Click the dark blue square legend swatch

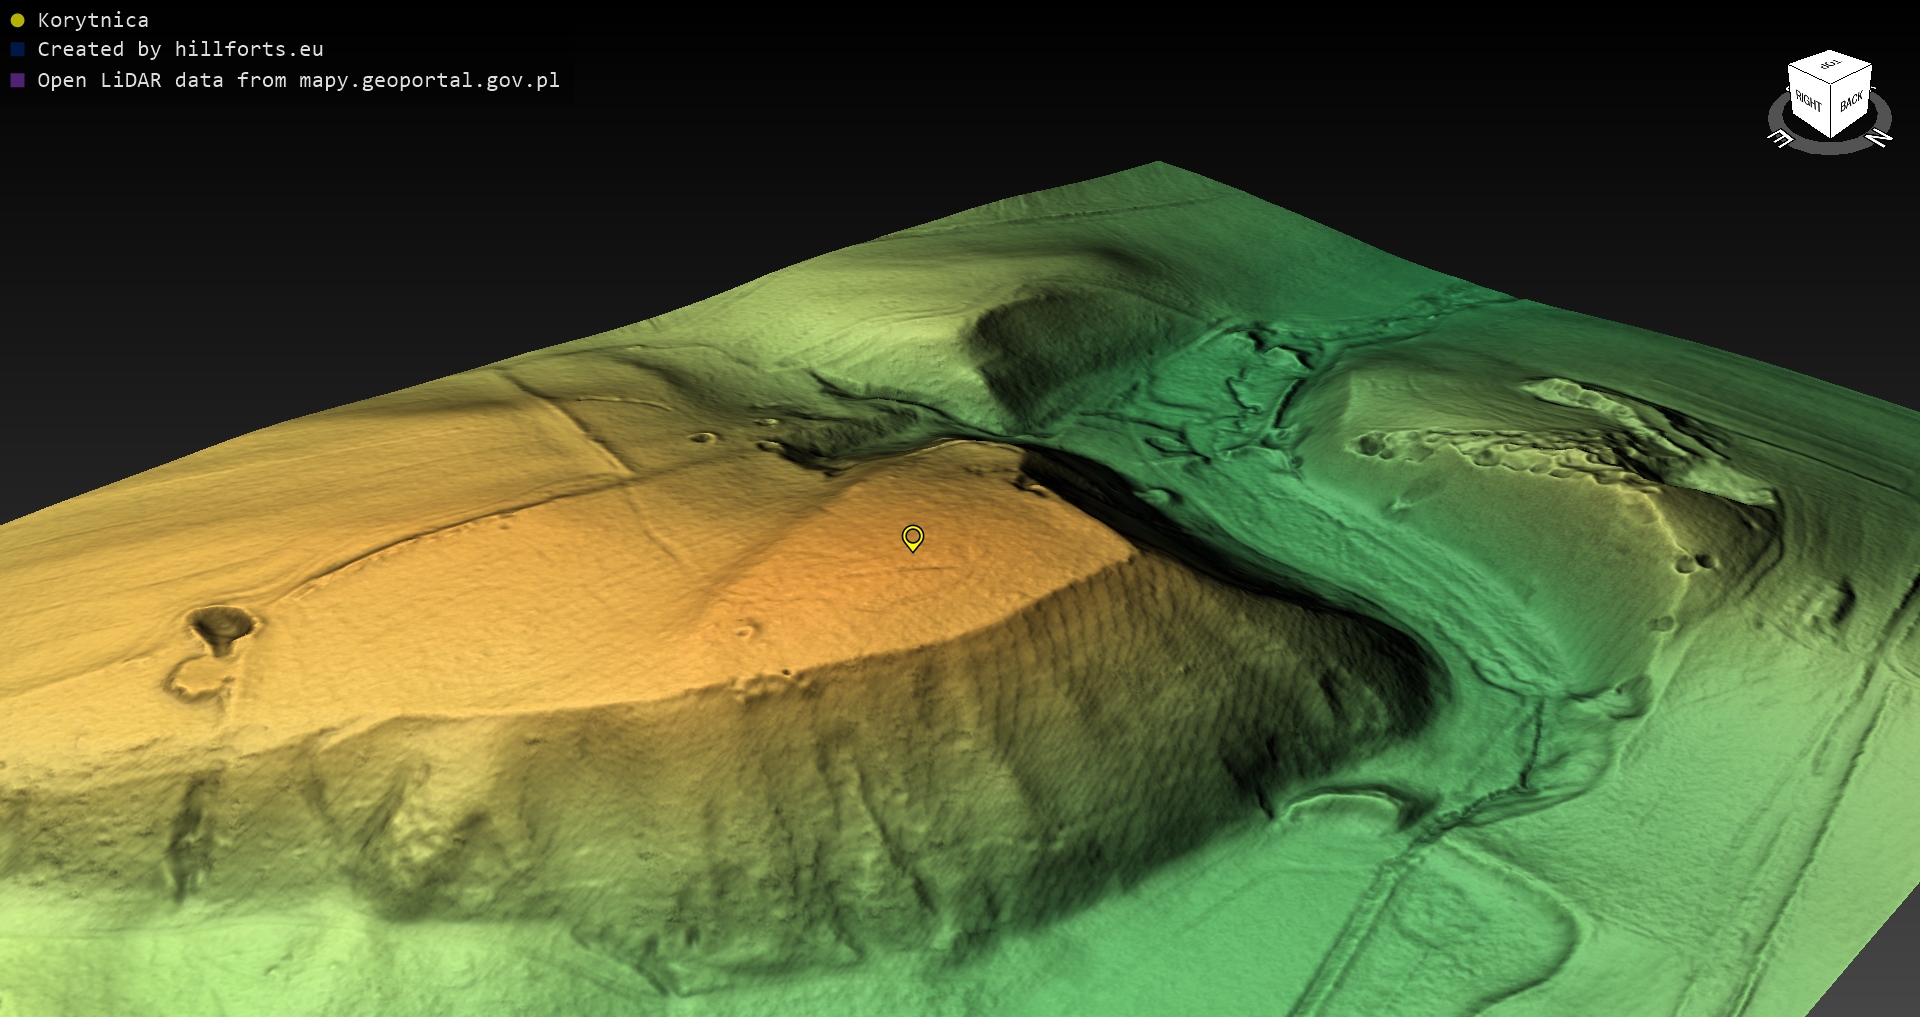coord(17,49)
